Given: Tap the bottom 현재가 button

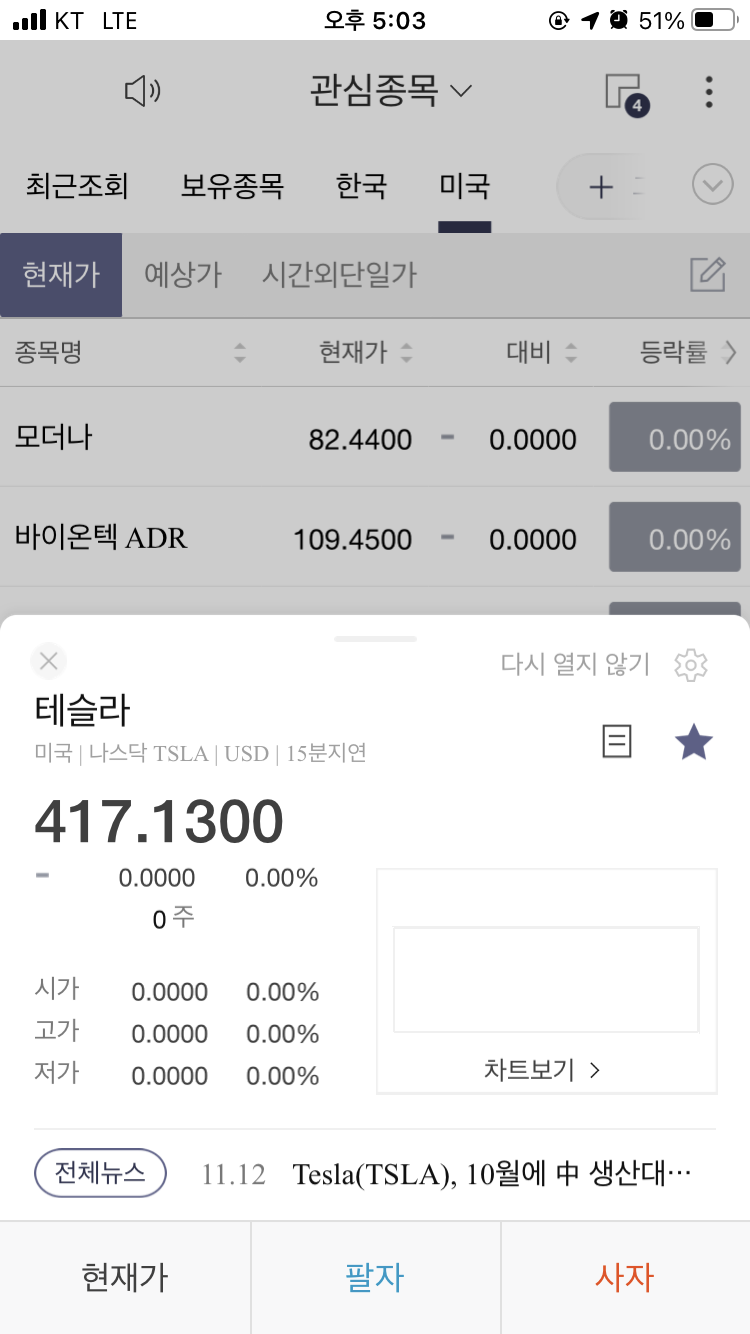Looking at the screenshot, I should [125, 1277].
